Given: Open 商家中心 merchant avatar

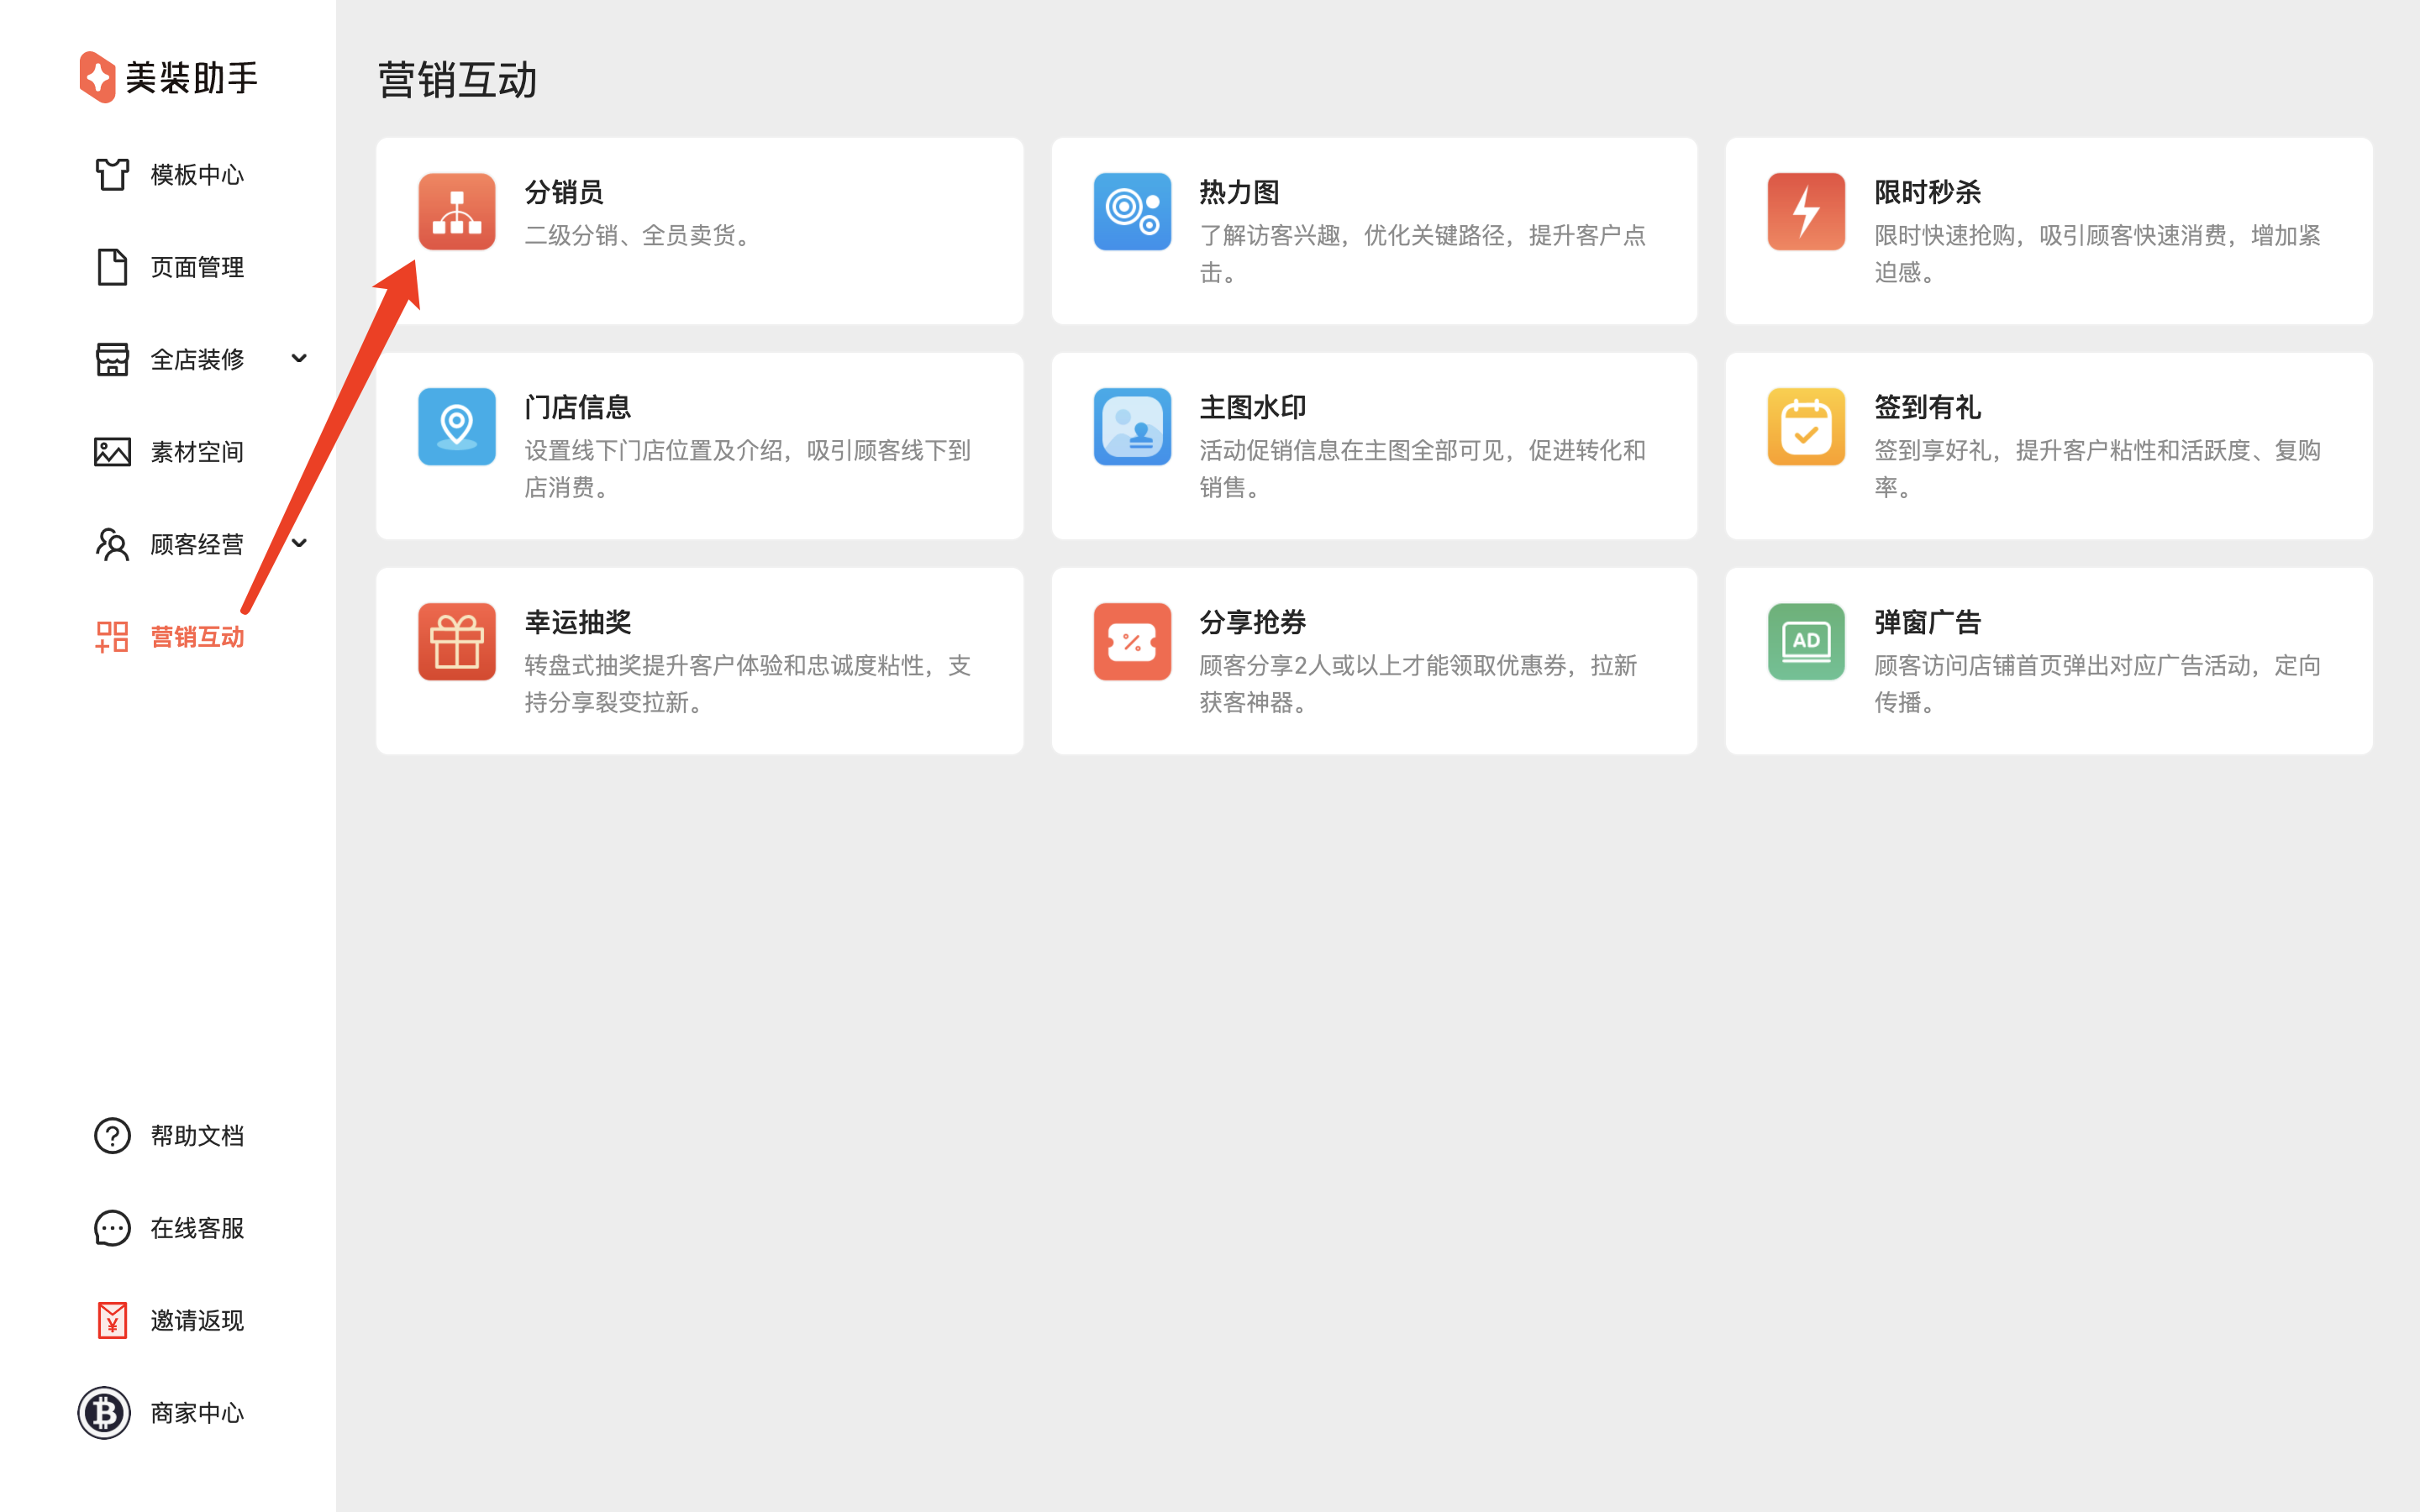Looking at the screenshot, I should coord(104,1413).
